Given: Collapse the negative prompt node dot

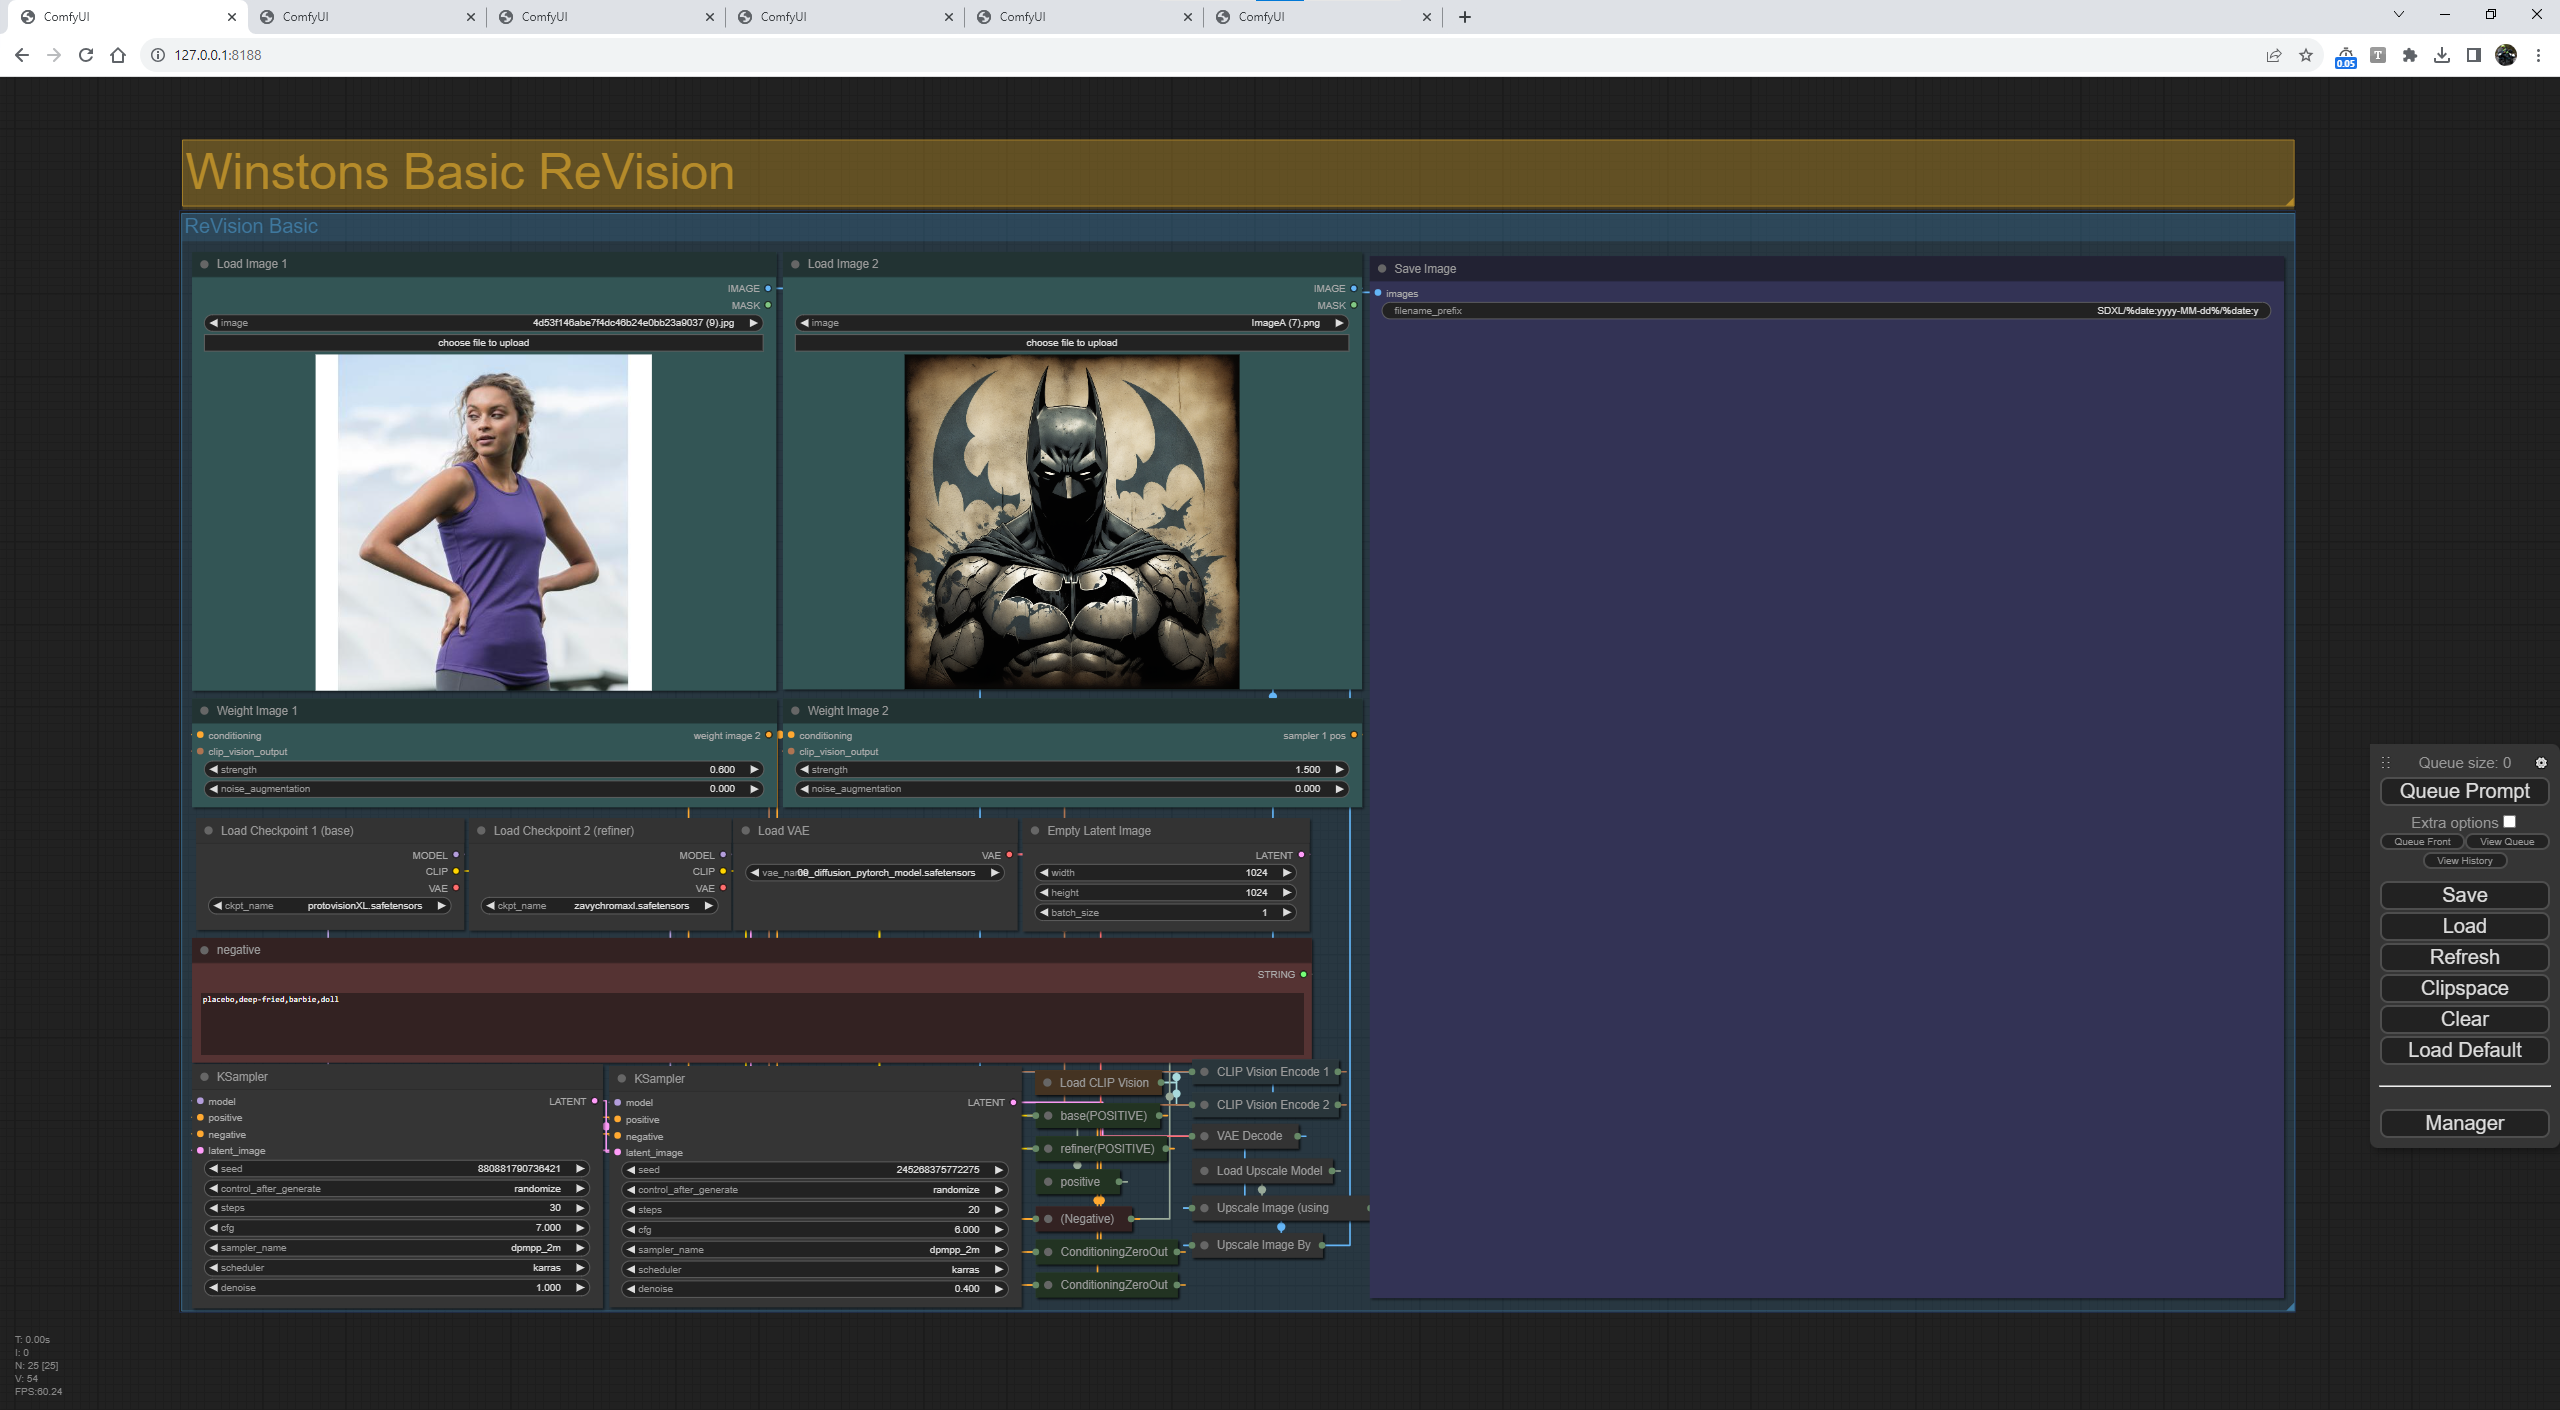Looking at the screenshot, I should point(204,950).
